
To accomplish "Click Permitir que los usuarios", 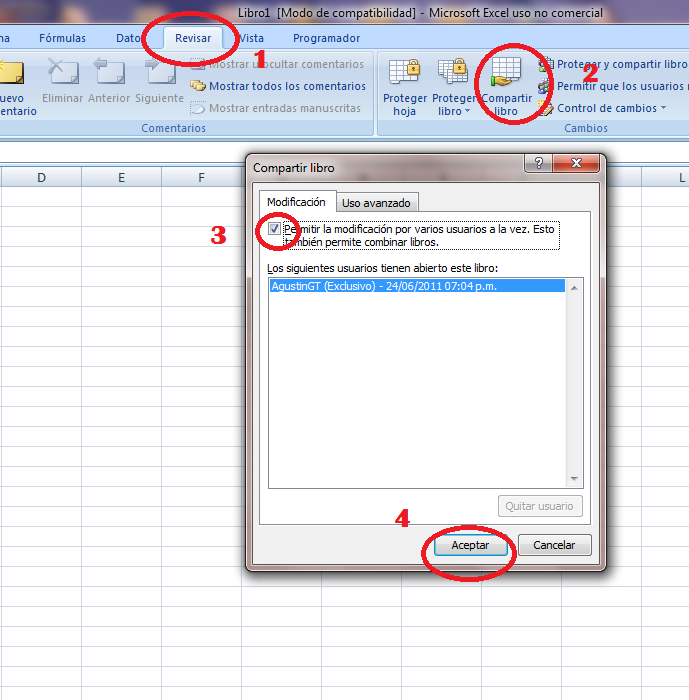I will (x=614, y=86).
